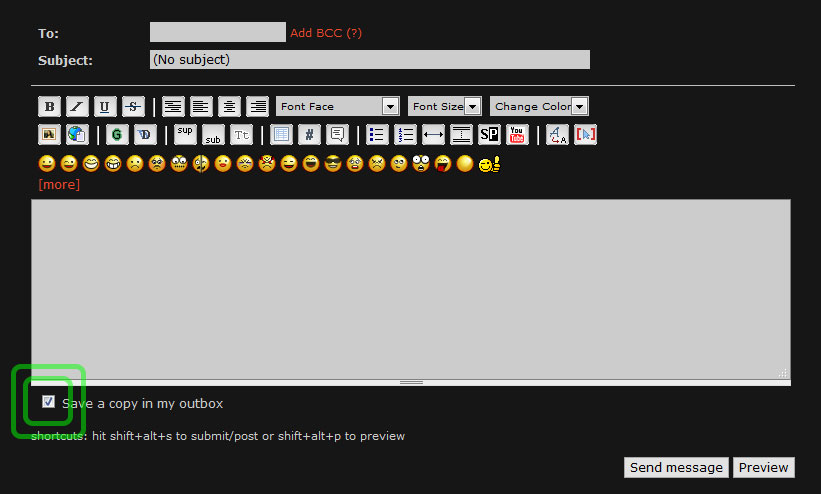821x494 pixels.
Task: Insert a hyperlink with the globe icon
Action: (x=77, y=135)
